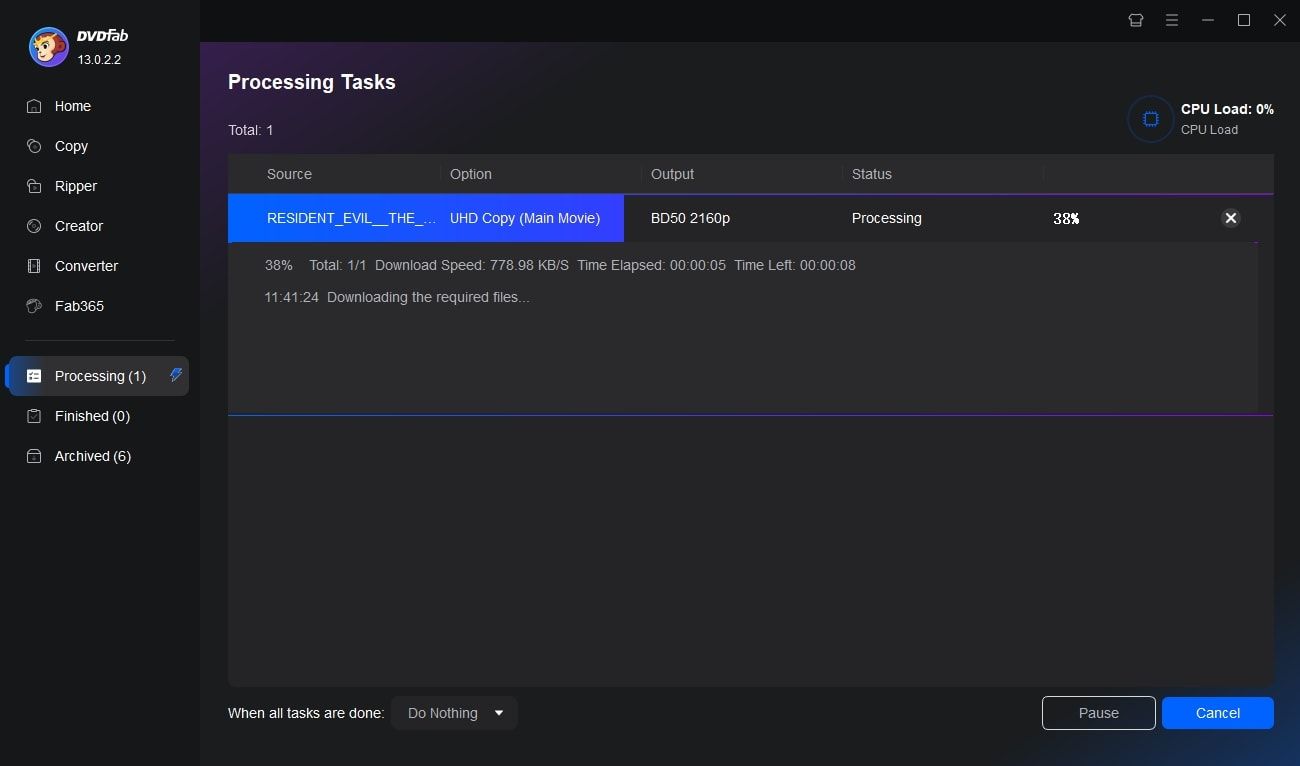1300x766 pixels.
Task: Click Time Left 00:00:08 text
Action: [794, 265]
